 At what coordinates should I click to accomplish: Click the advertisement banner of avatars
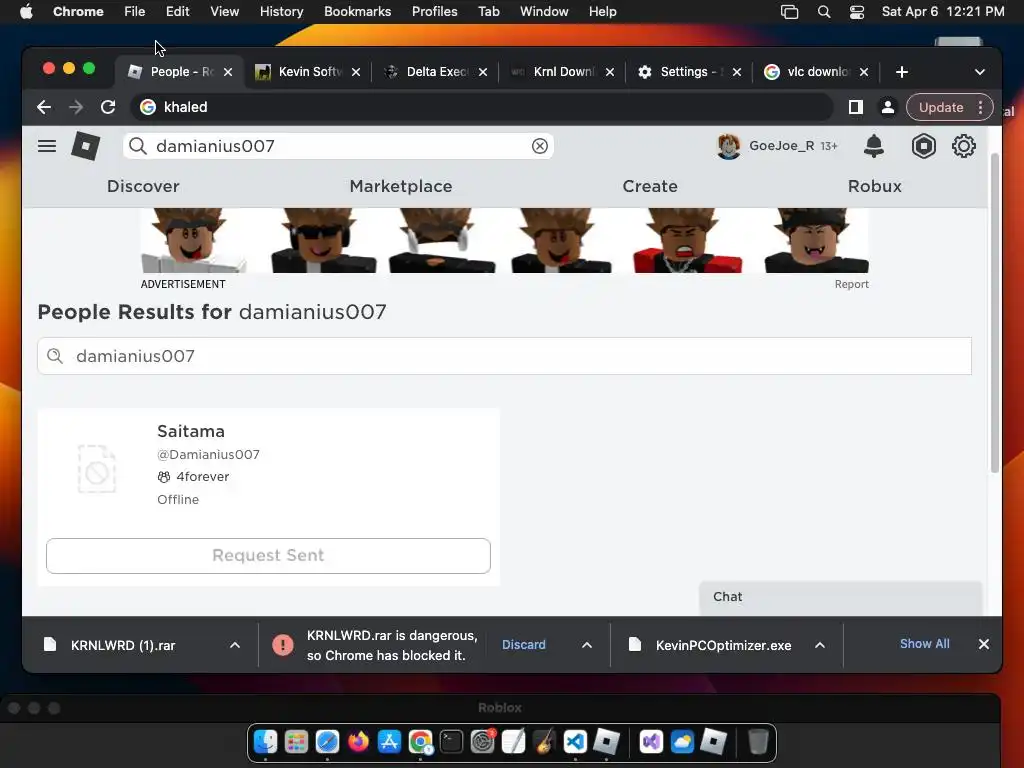pos(504,240)
